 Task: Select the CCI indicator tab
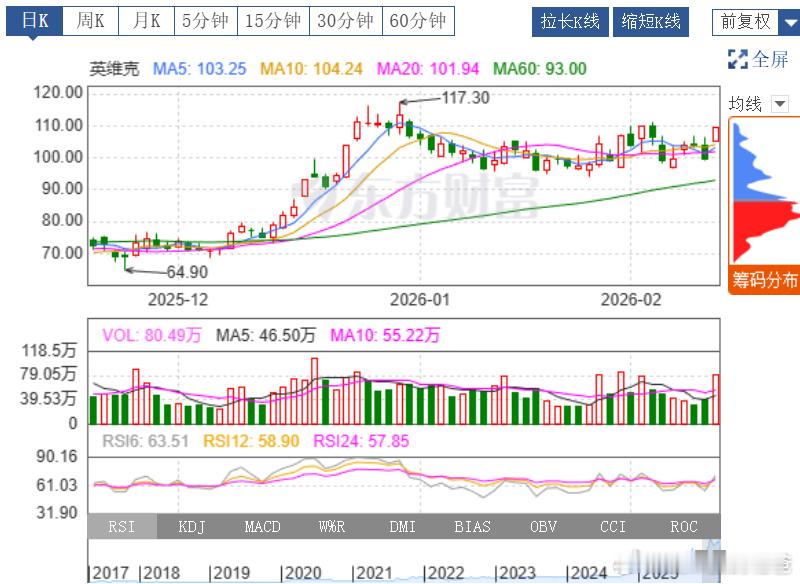613,526
